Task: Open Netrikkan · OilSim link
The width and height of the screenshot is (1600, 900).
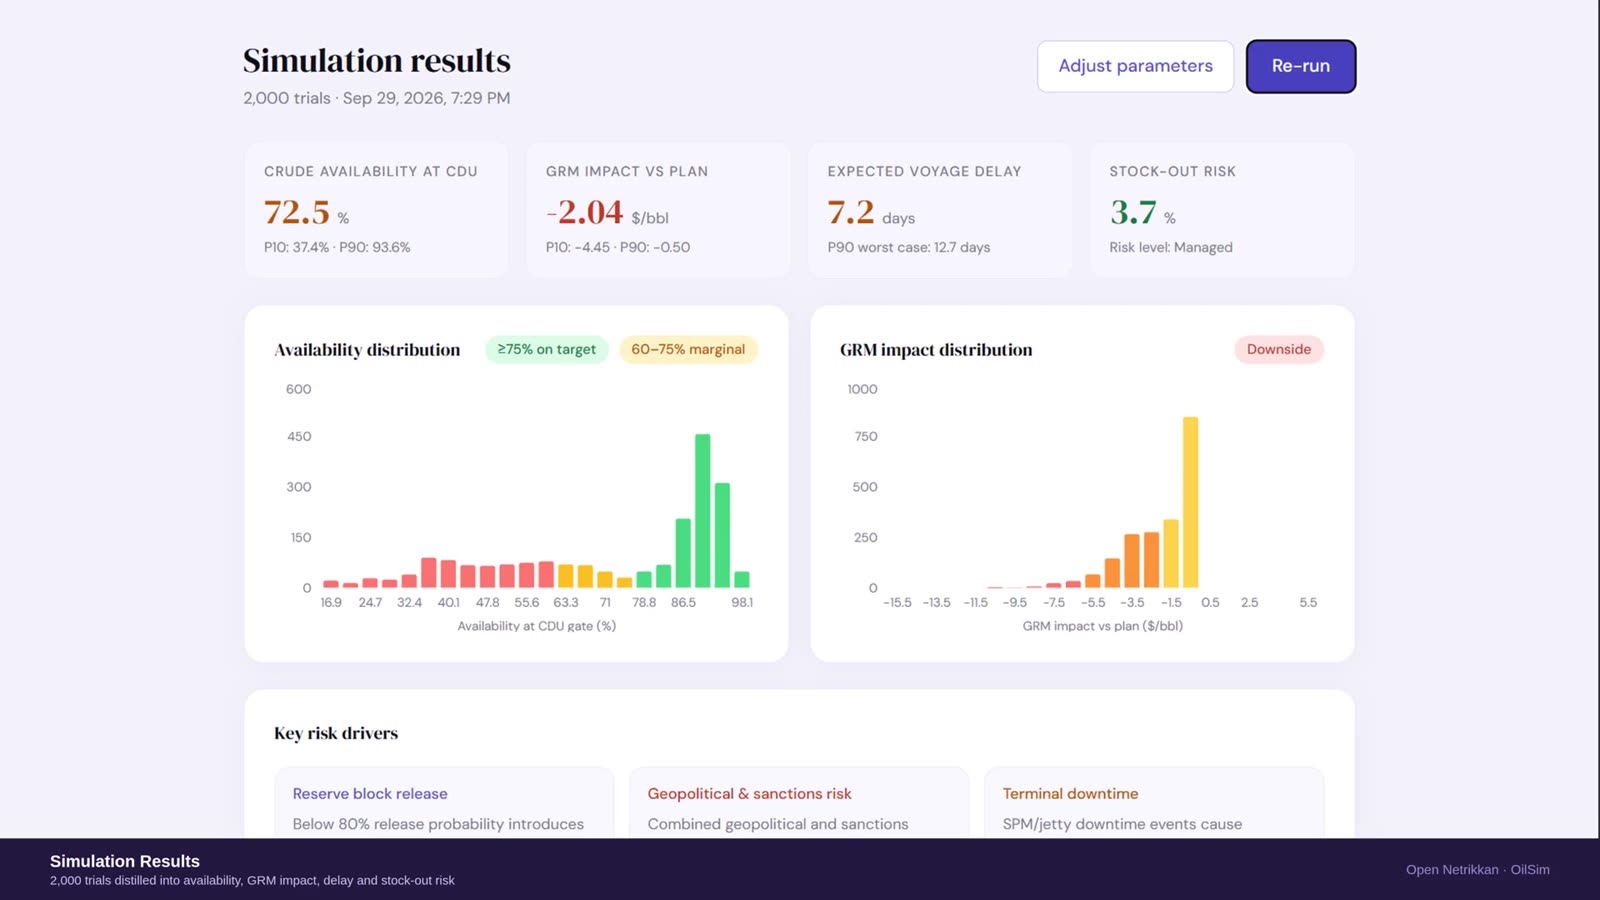Action: 1477,870
